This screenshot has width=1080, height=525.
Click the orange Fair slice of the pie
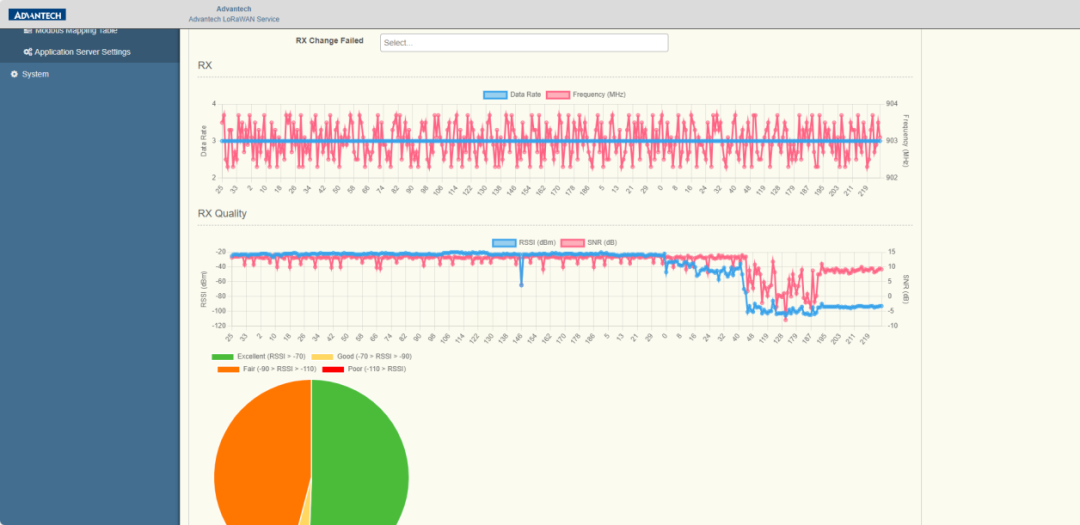tap(262, 455)
